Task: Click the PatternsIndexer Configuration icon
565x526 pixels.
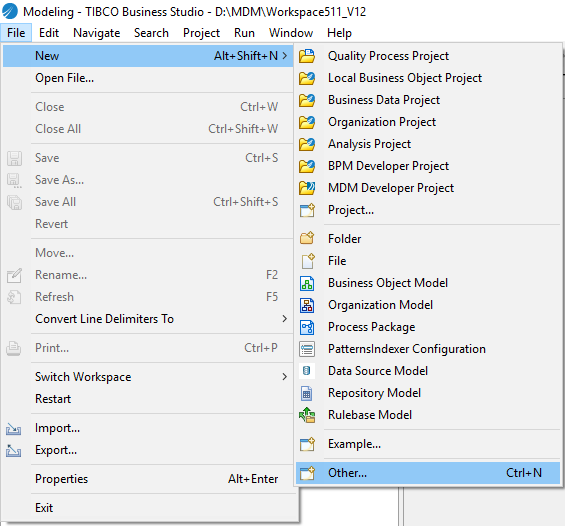Action: pyautogui.click(x=307, y=349)
